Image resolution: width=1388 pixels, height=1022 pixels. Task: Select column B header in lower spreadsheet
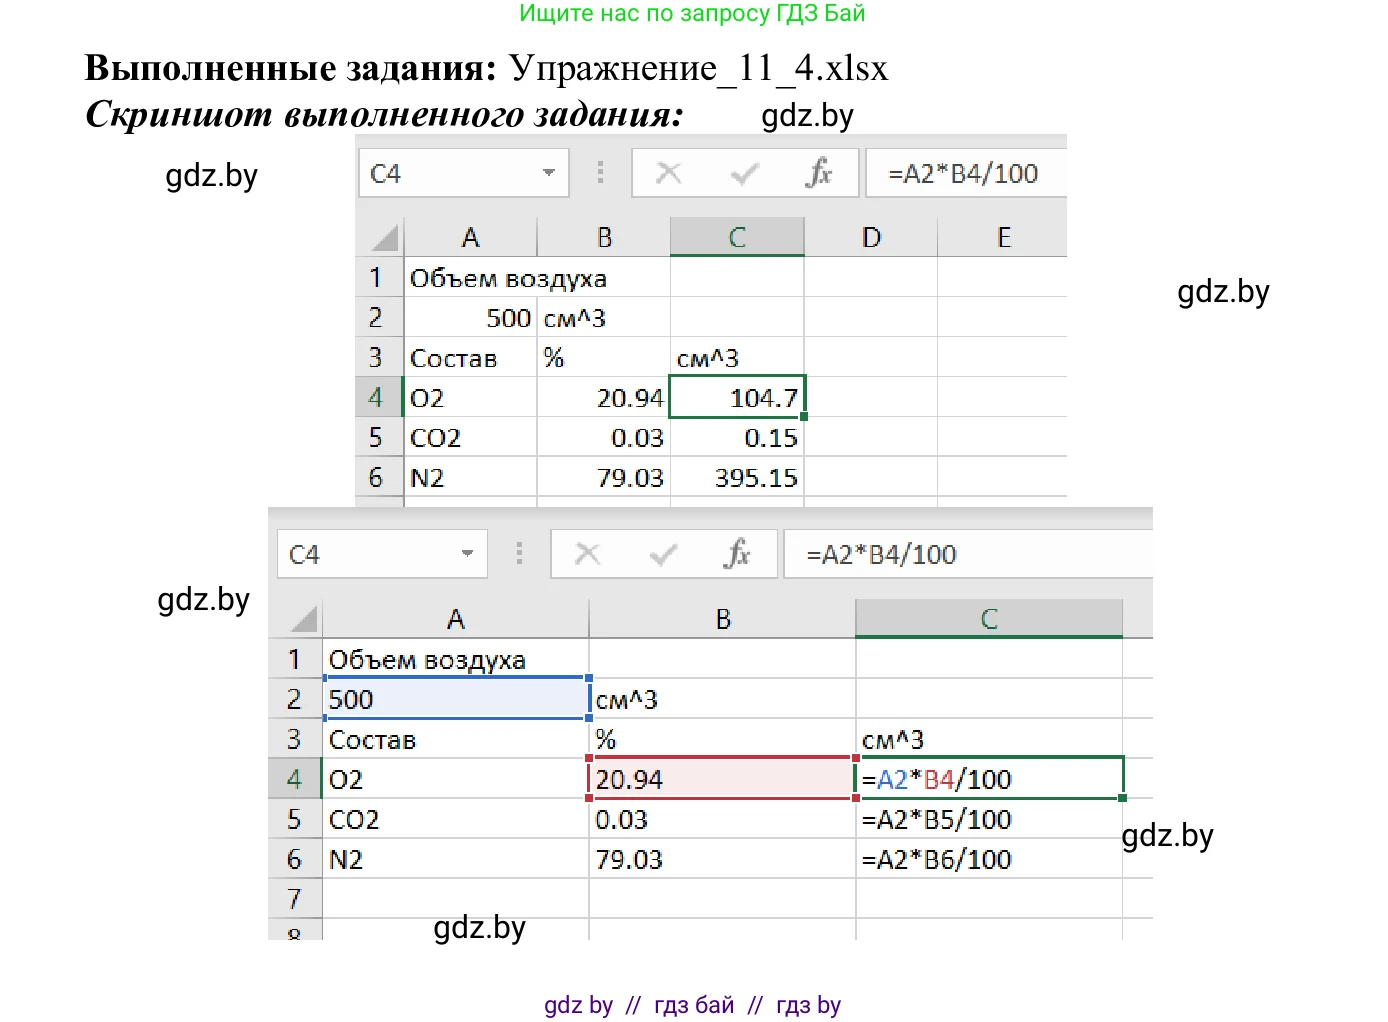tap(722, 619)
